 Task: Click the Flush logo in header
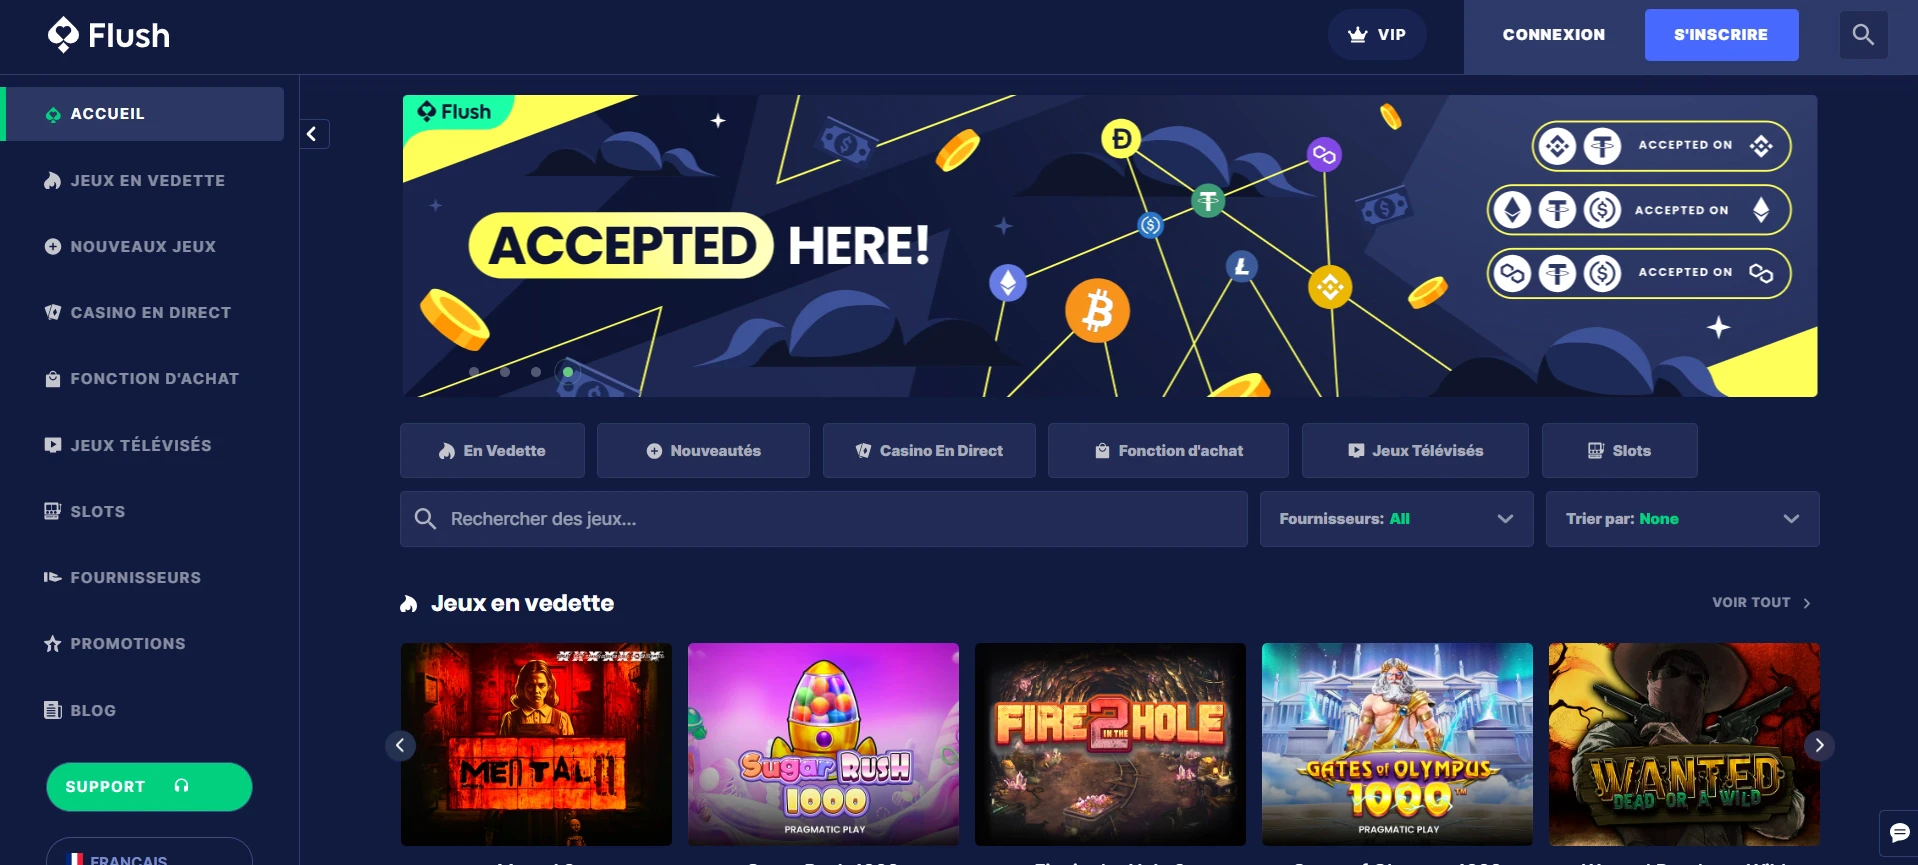(x=109, y=35)
